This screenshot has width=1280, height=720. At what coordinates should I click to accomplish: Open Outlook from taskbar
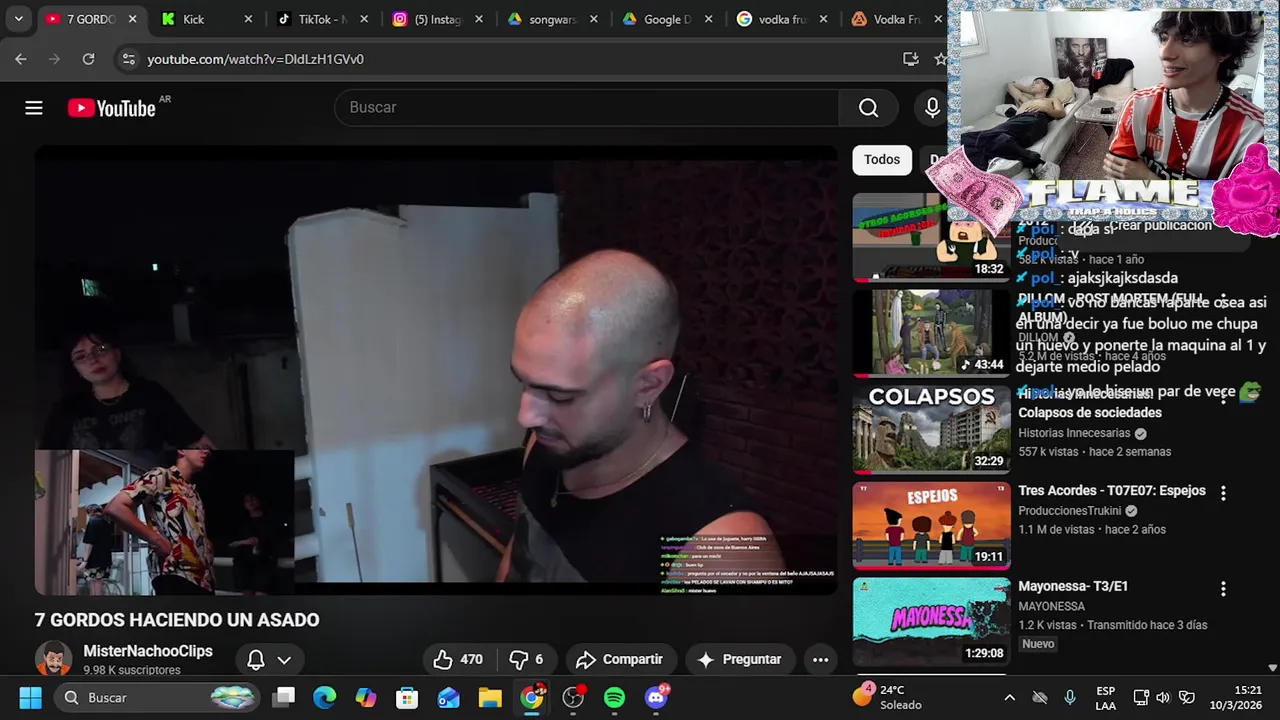click(448, 697)
